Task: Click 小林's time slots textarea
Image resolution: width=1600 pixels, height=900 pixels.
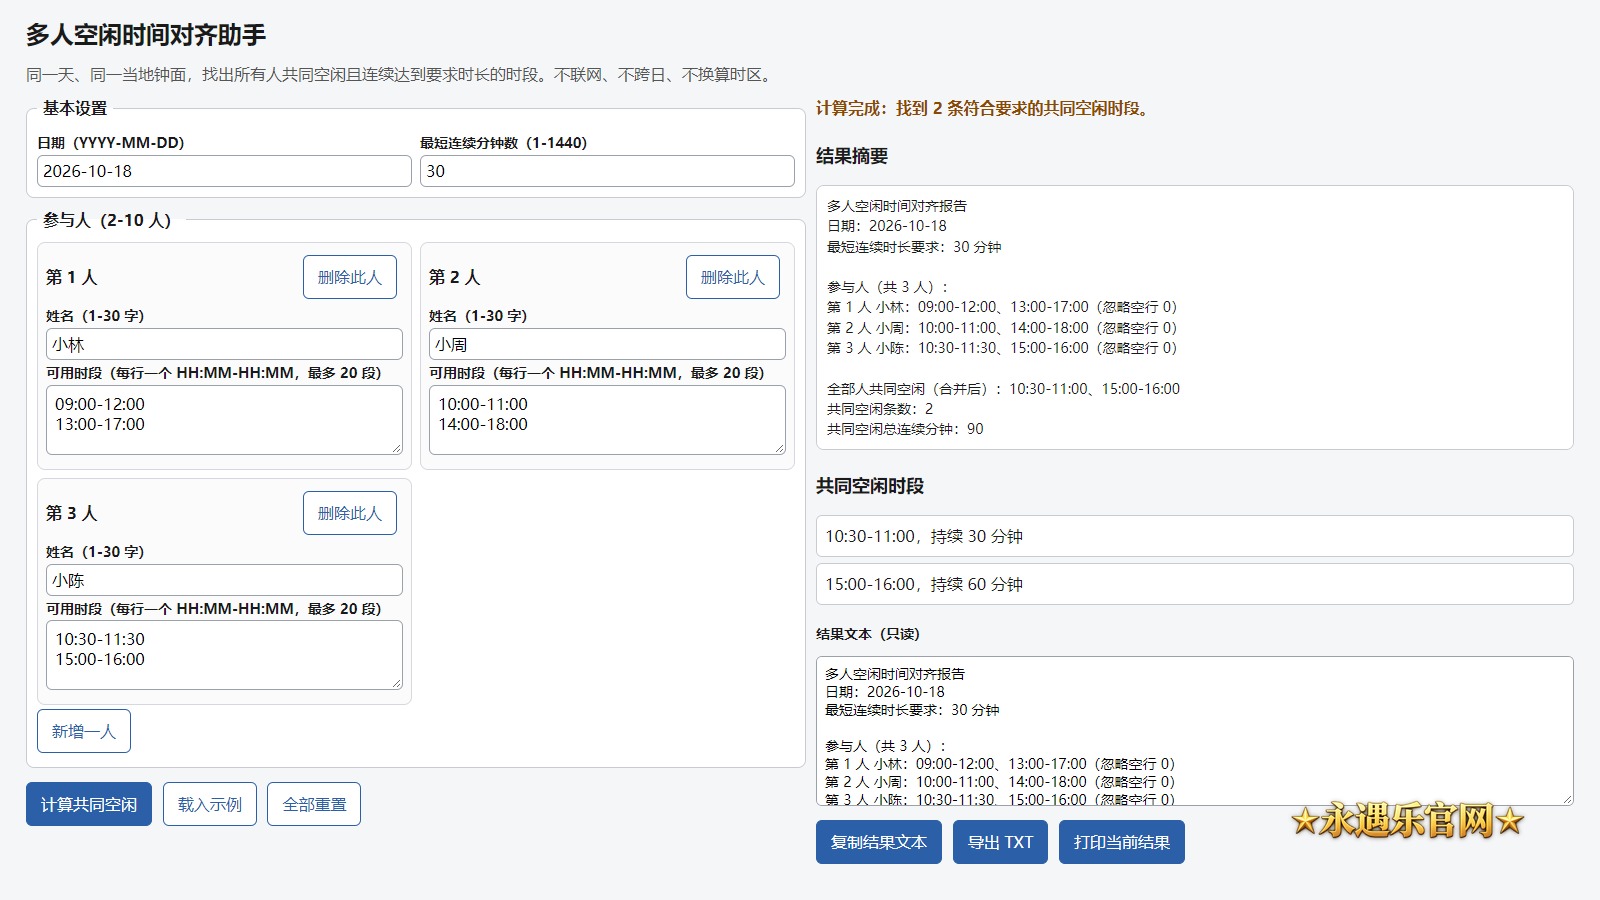Action: (224, 420)
